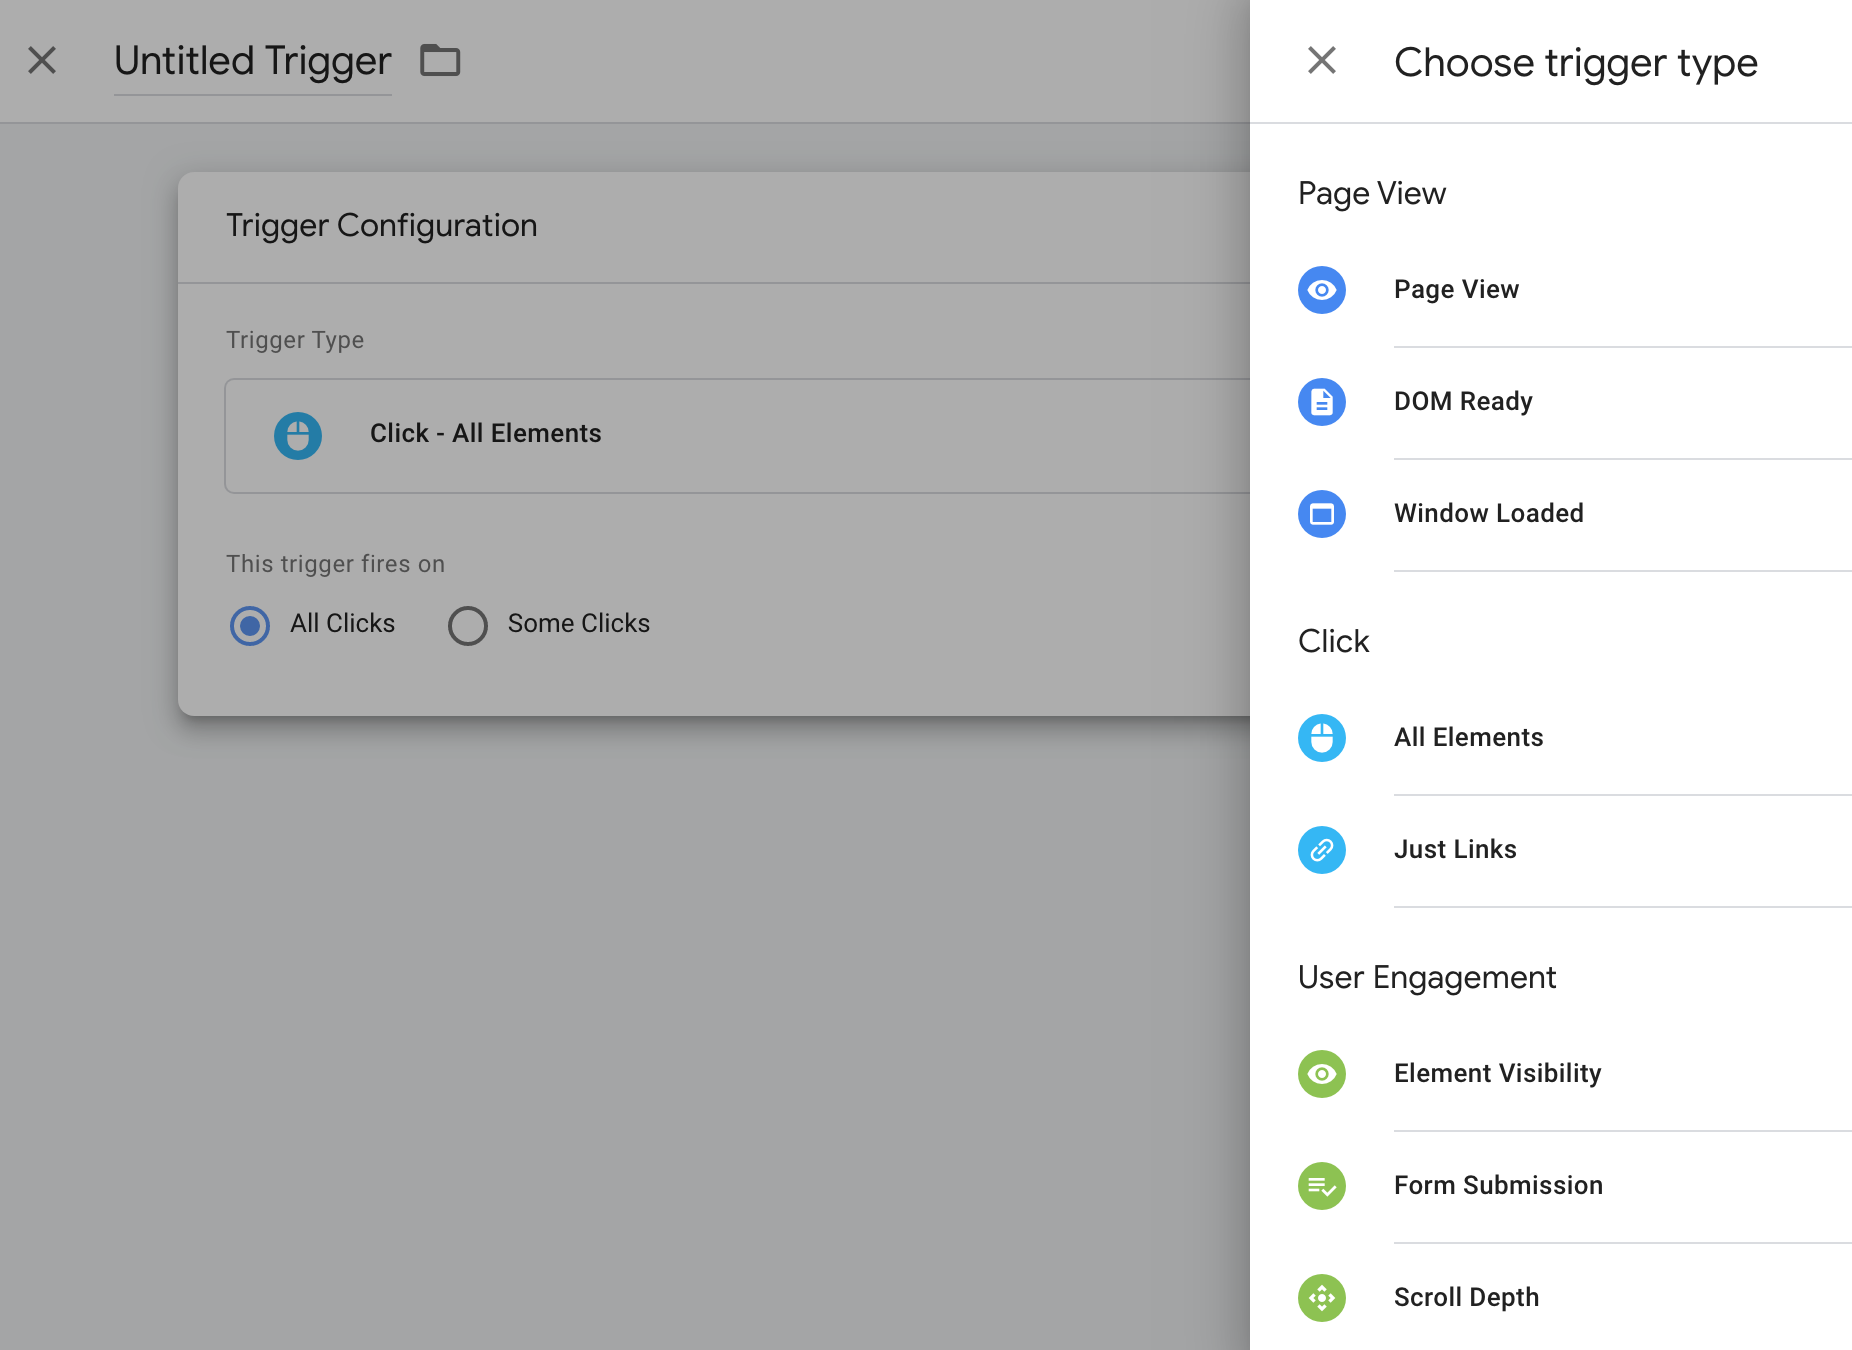The image size is (1852, 1350).
Task: Open the folder icon beside Untitled Trigger
Action: tap(440, 60)
